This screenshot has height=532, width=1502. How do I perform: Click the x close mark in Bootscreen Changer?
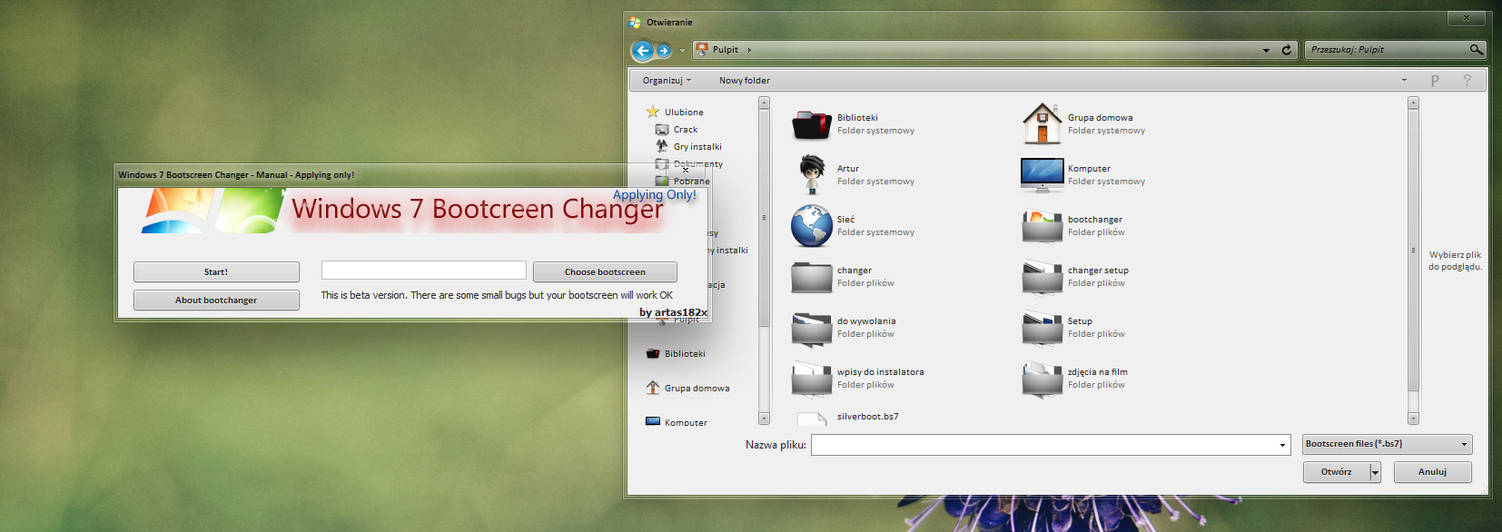685,170
